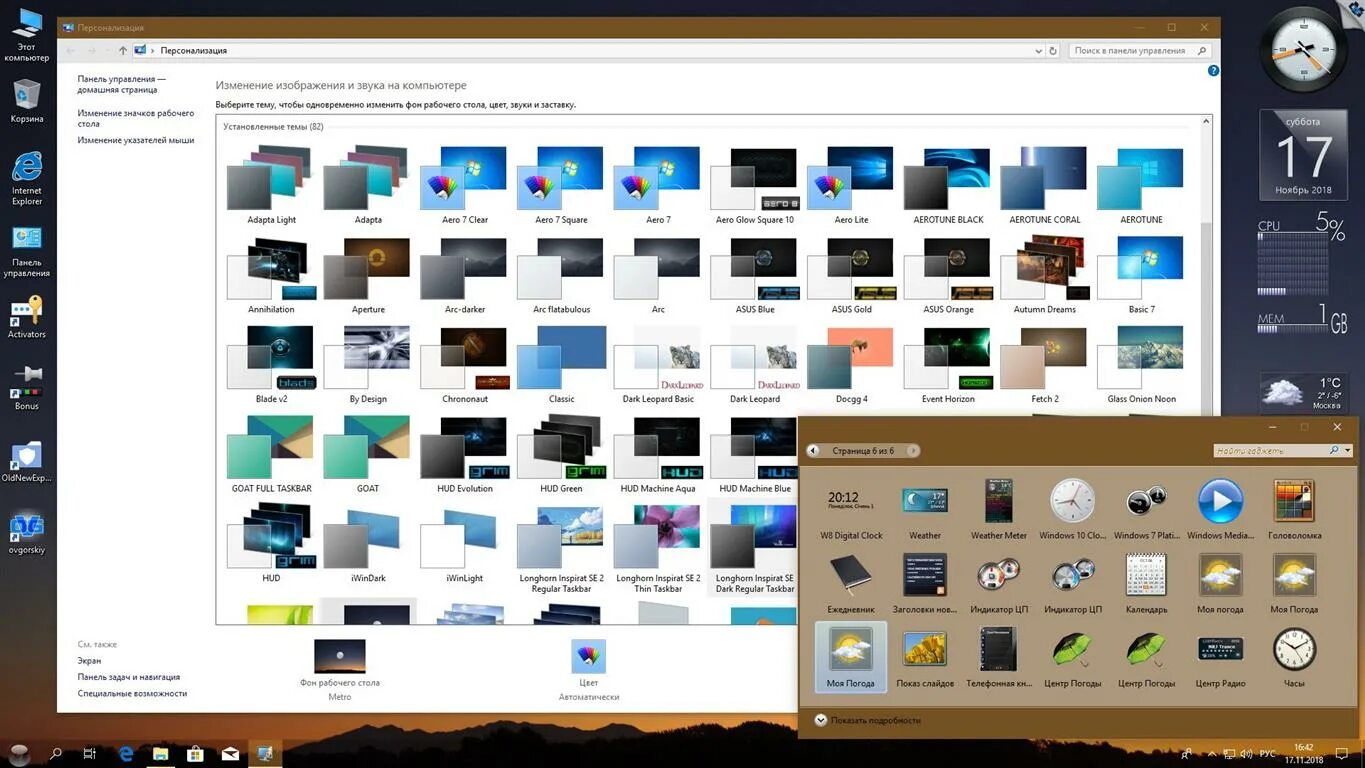Select the Blade v2 theme
1365x768 pixels.
coord(271,364)
